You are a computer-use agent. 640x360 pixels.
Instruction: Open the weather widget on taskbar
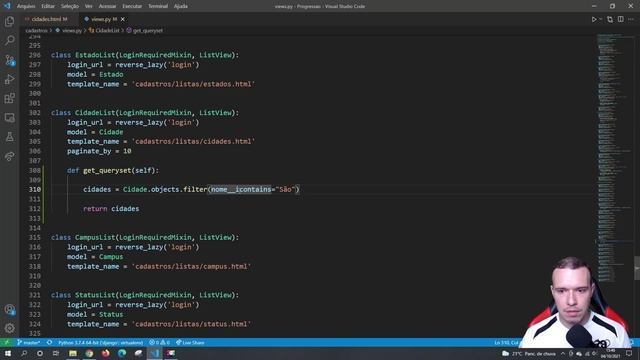529,353
